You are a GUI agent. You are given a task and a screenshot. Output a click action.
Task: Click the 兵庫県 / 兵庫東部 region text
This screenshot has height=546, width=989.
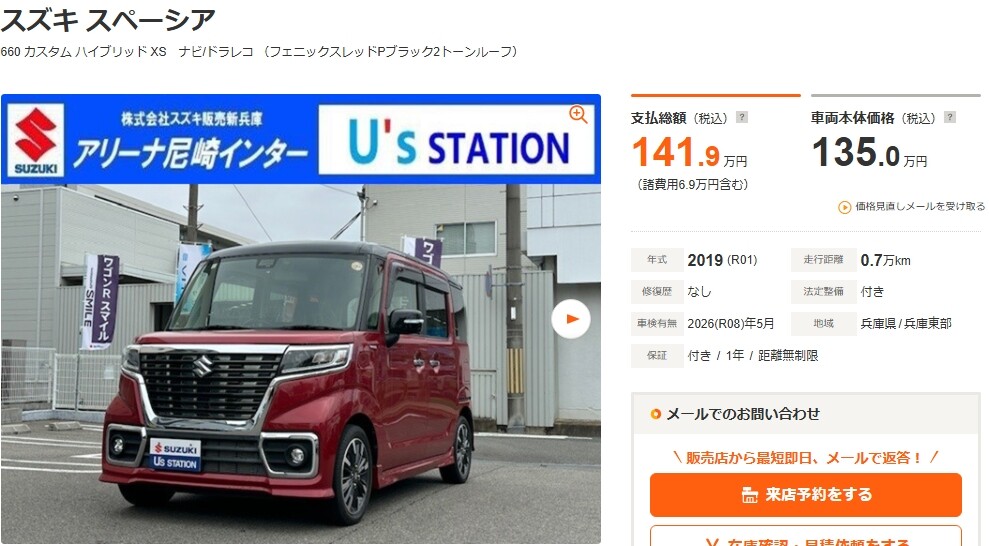[x=906, y=323]
